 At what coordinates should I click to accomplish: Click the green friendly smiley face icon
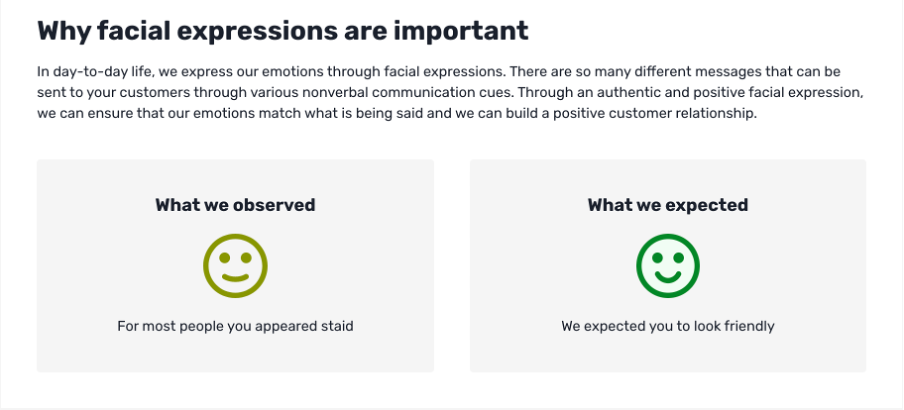tap(668, 266)
